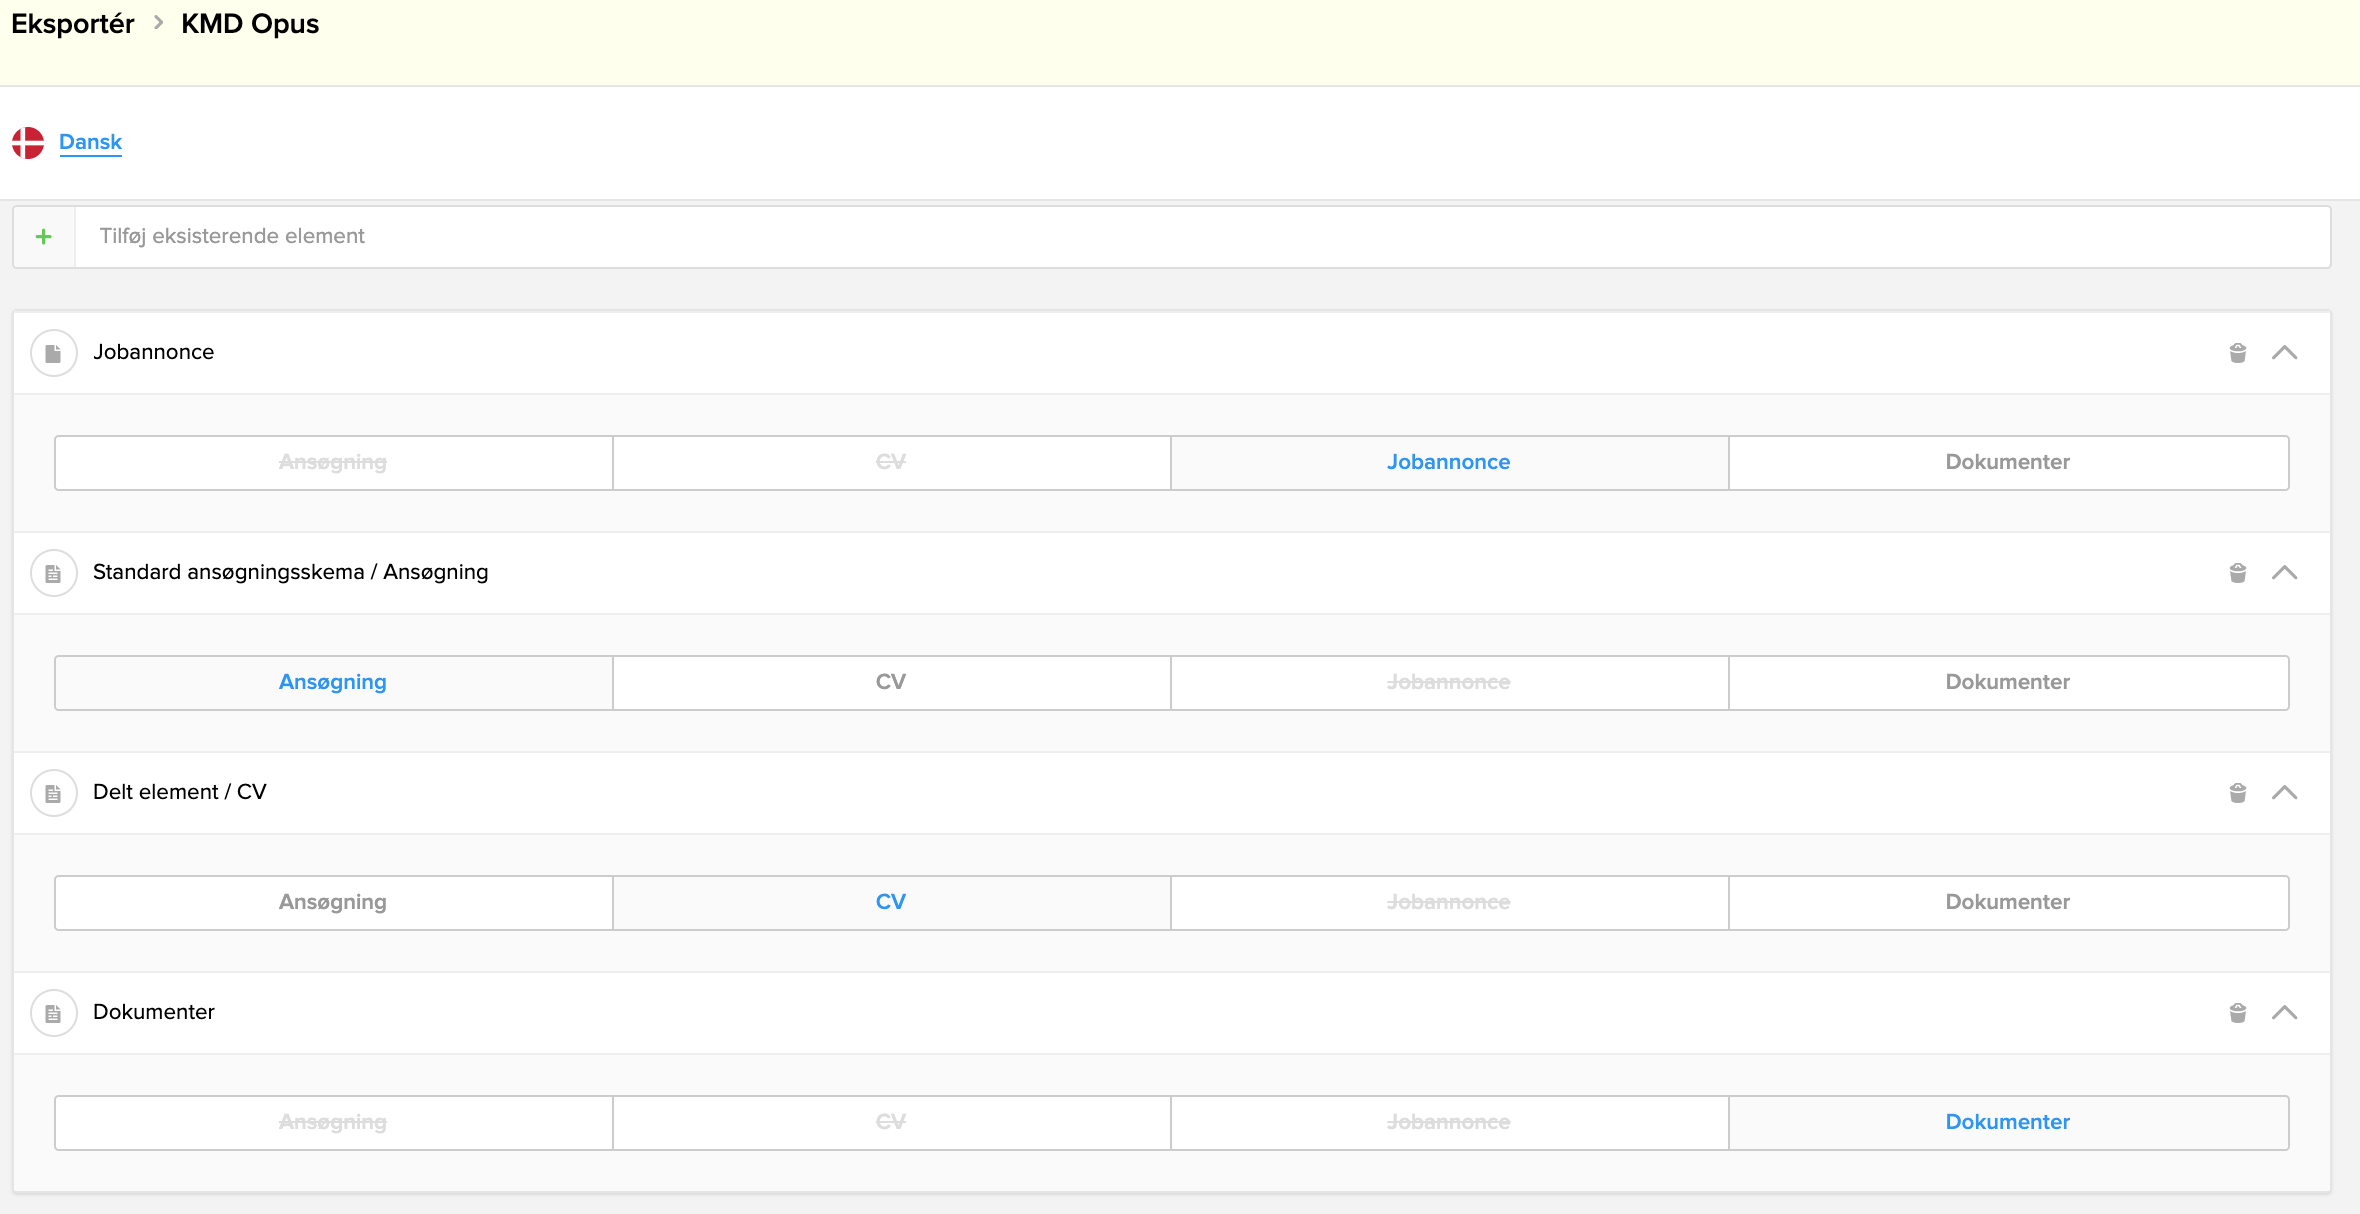Remove the Delt element / CV row
2360x1214 pixels.
pyautogui.click(x=2238, y=793)
